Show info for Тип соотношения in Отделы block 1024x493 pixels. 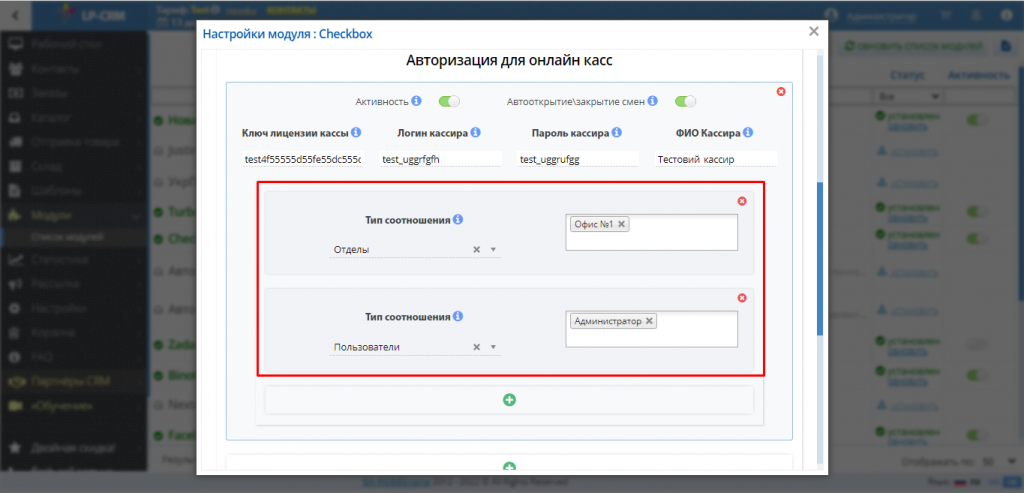click(x=458, y=219)
